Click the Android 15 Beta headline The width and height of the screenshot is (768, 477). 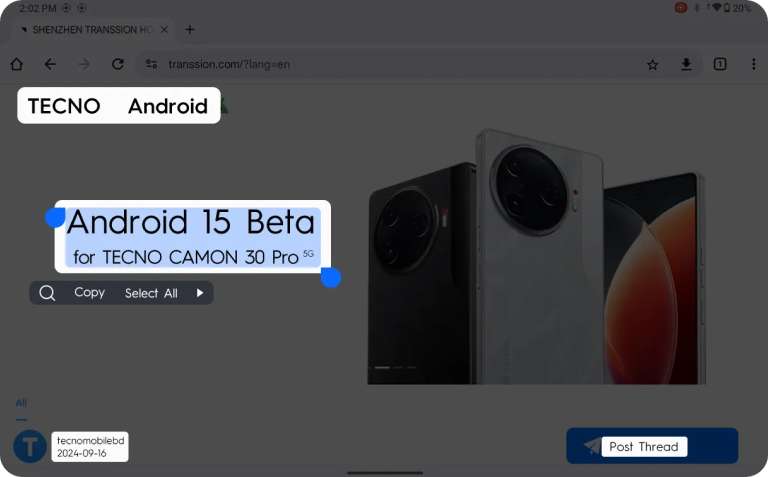pos(191,222)
